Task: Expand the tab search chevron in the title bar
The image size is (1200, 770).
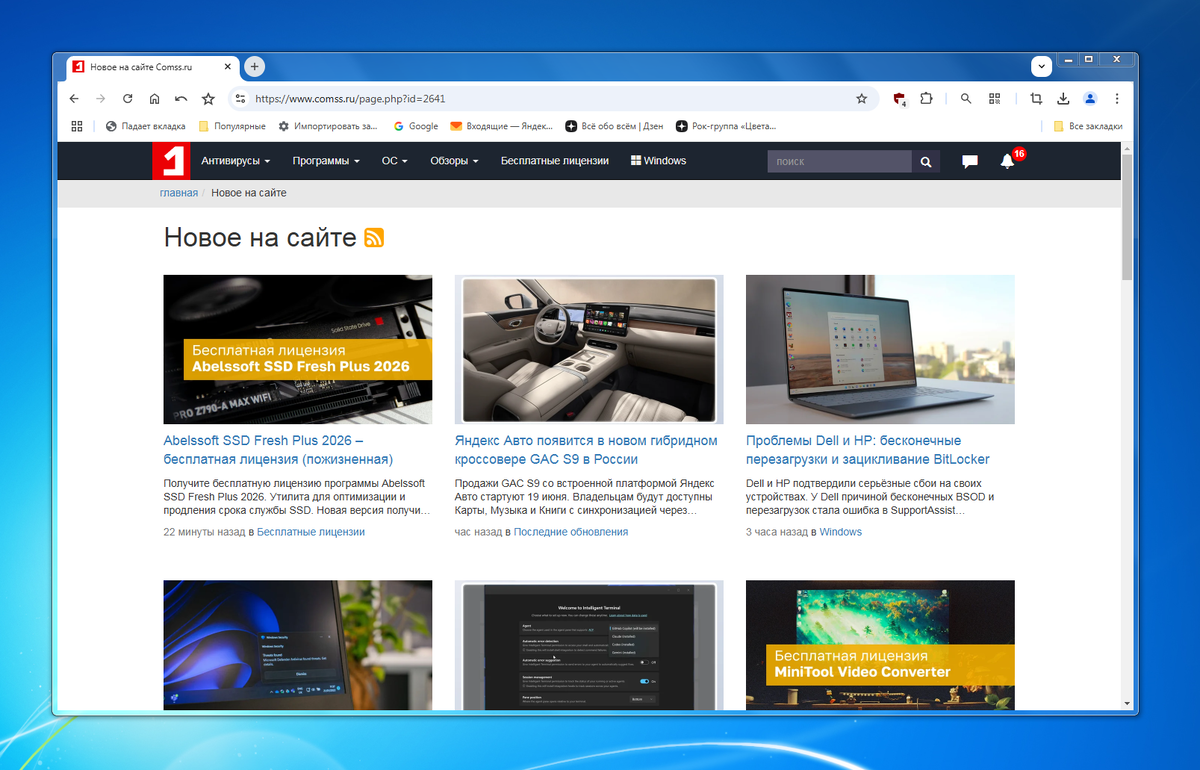Action: 1041,67
